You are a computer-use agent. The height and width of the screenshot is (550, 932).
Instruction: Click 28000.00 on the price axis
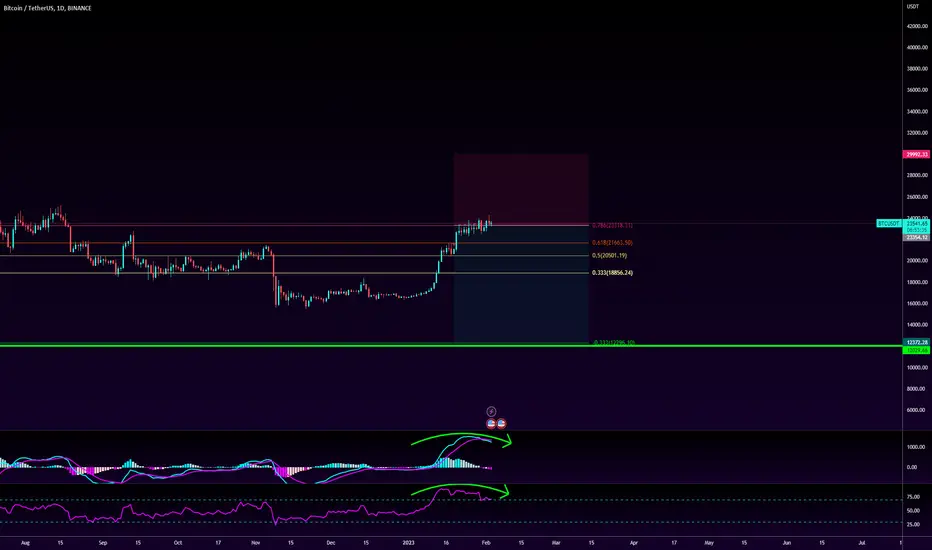coord(918,175)
